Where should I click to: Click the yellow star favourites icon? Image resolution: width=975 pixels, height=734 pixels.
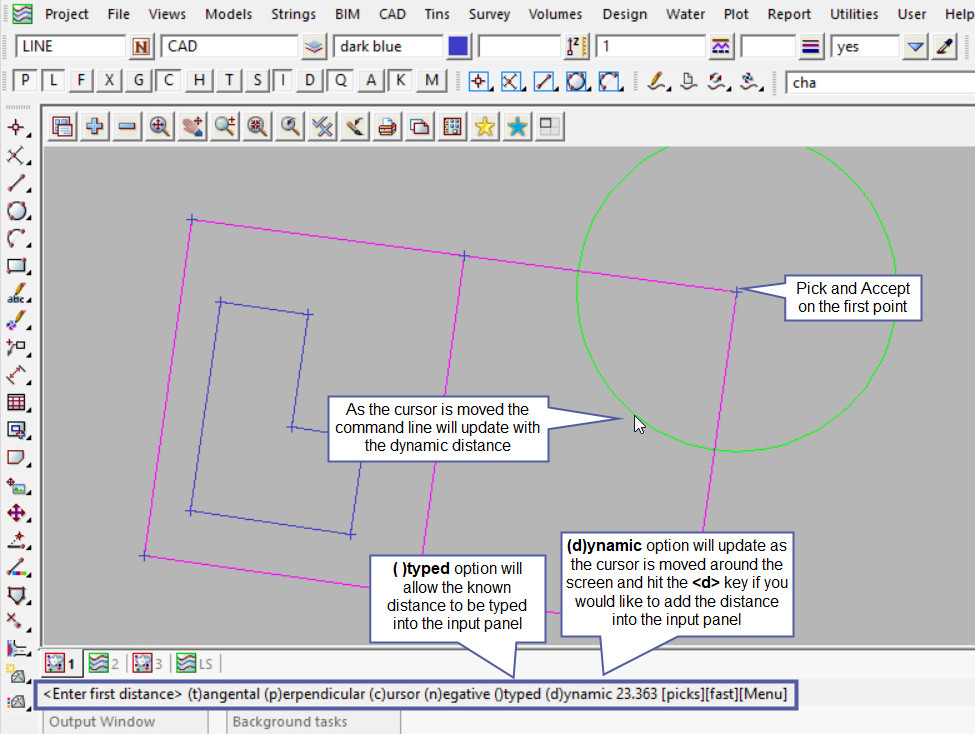485,126
